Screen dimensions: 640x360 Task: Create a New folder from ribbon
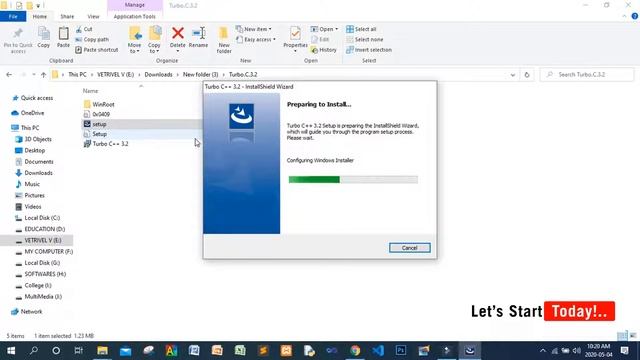pos(224,40)
